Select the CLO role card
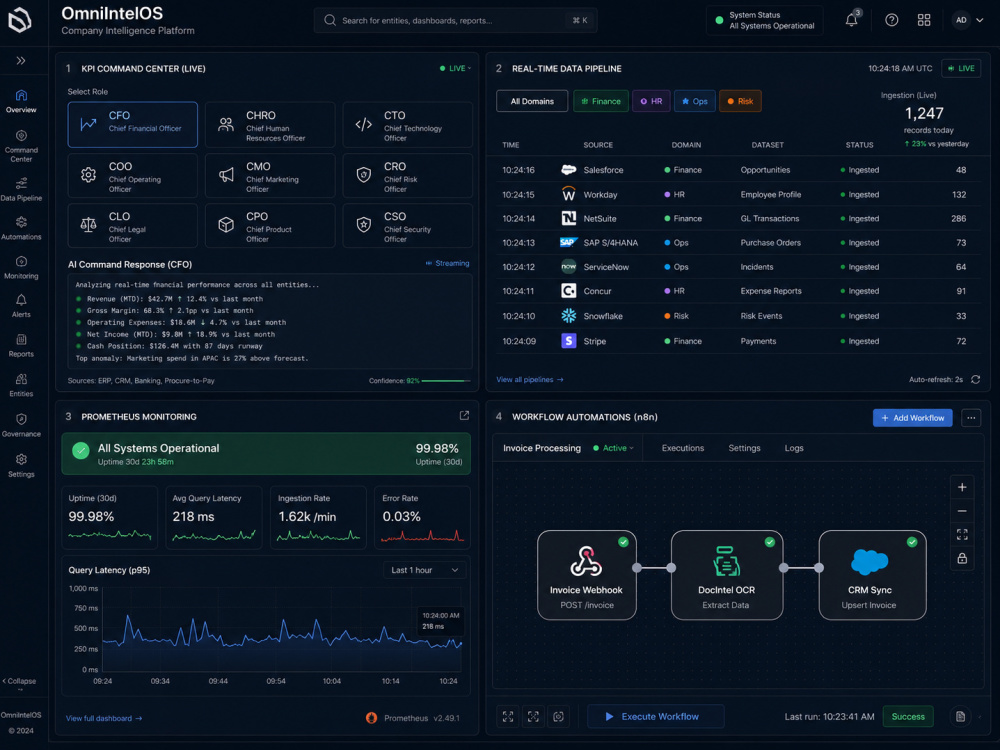The image size is (1000, 750). click(x=133, y=225)
